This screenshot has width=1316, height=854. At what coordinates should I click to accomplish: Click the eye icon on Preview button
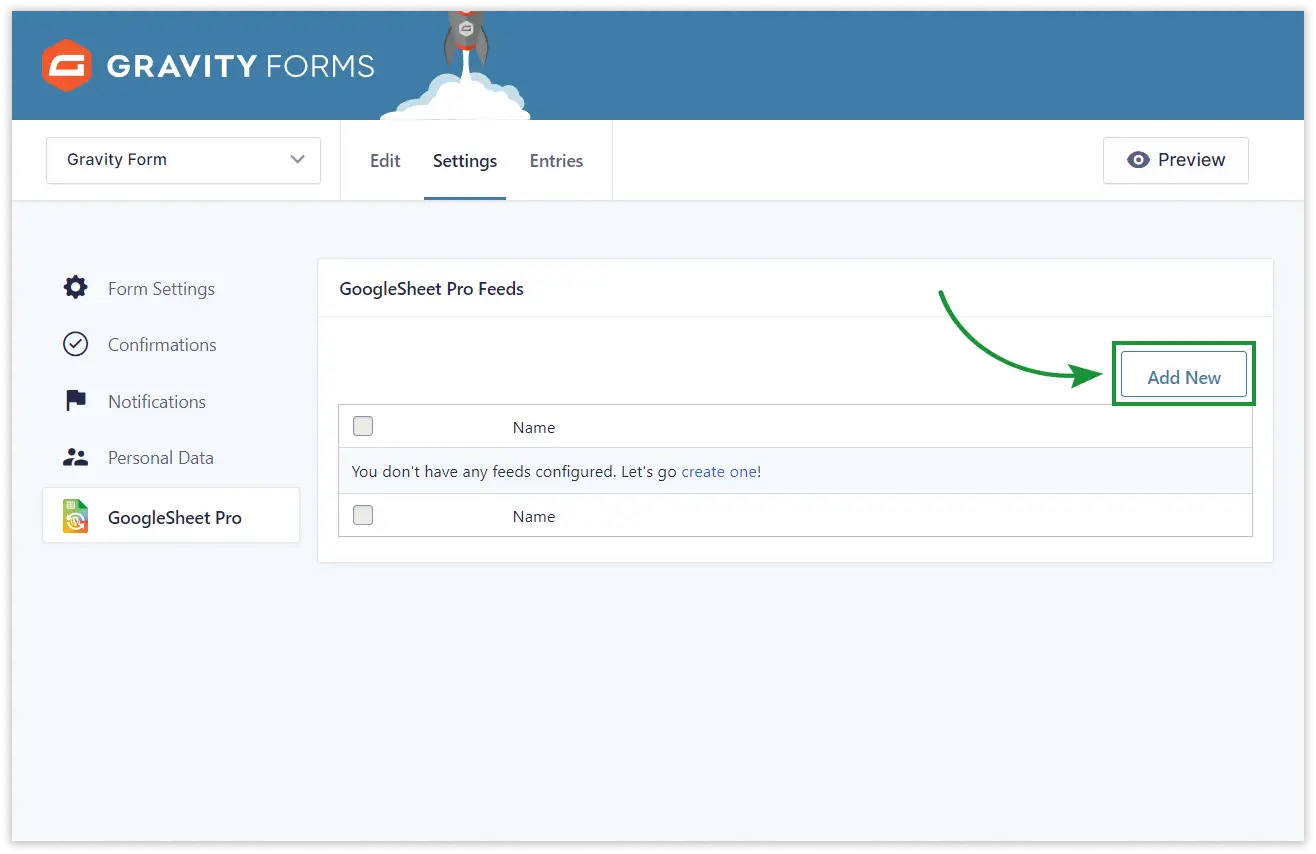click(1138, 160)
